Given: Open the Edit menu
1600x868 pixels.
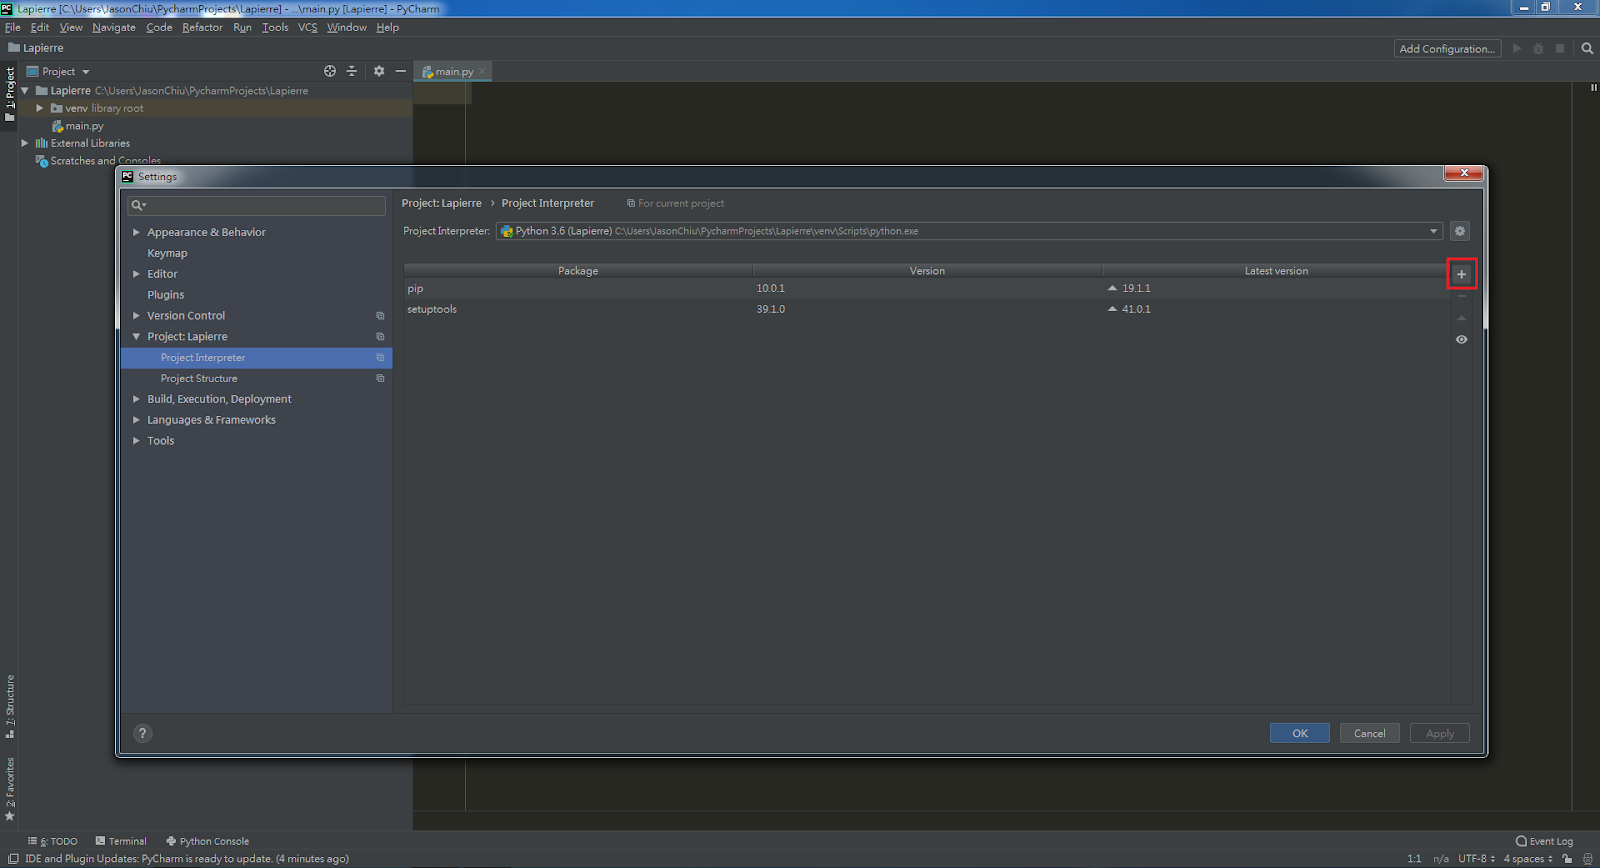Looking at the screenshot, I should tap(40, 27).
